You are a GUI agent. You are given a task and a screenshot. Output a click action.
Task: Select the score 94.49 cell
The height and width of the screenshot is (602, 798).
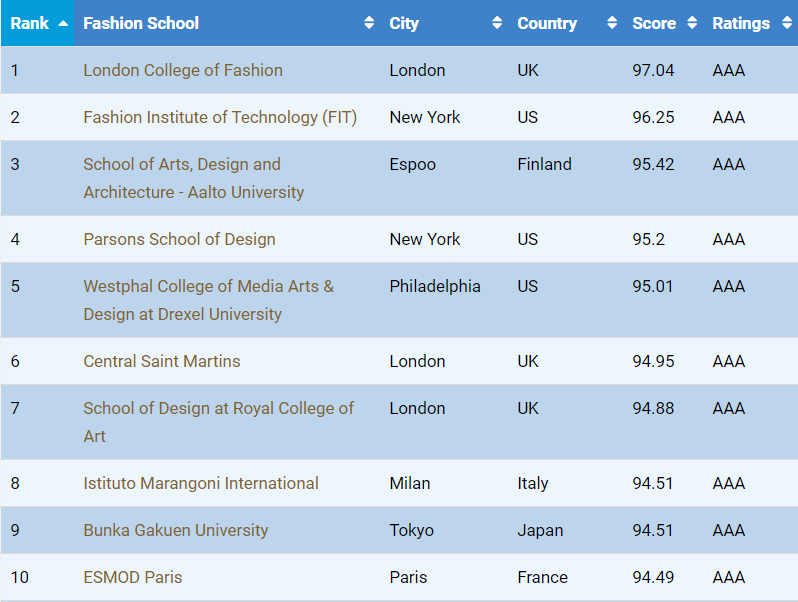pyautogui.click(x=653, y=577)
